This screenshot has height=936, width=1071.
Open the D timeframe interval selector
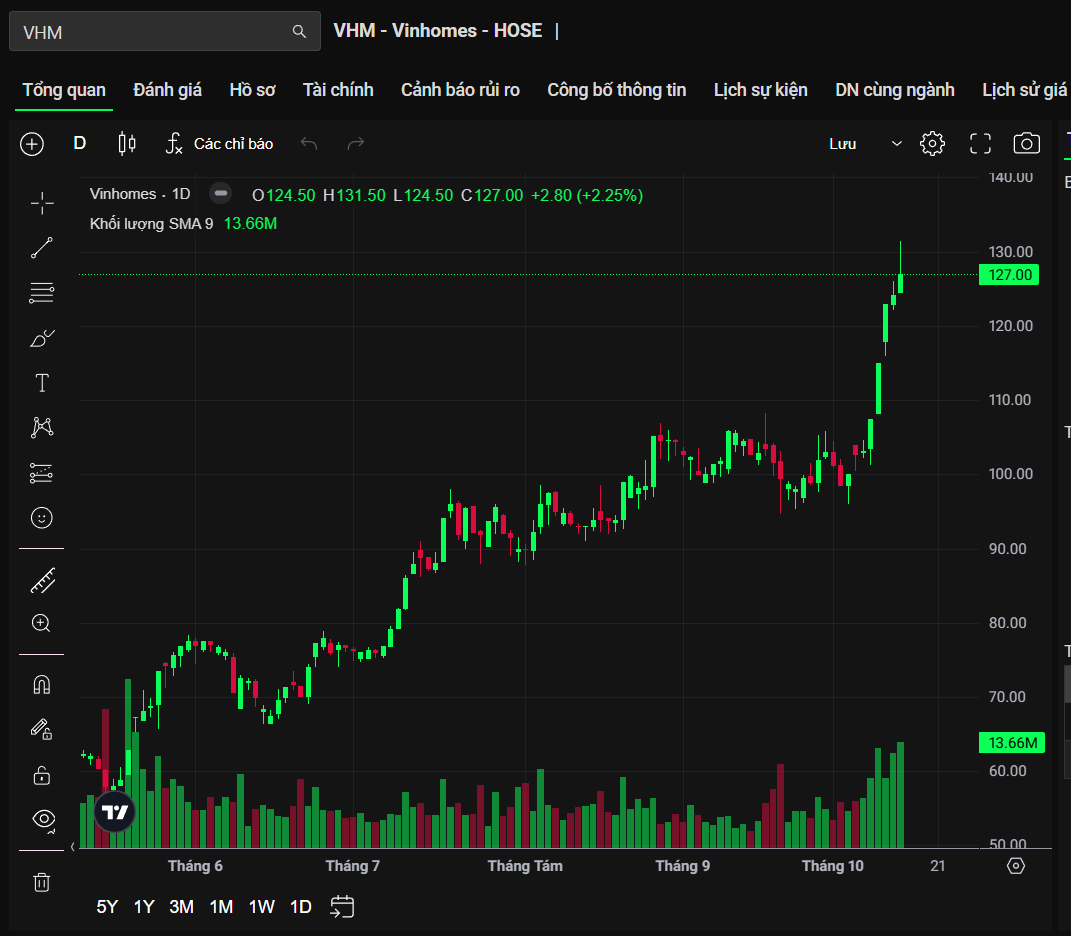click(80, 144)
